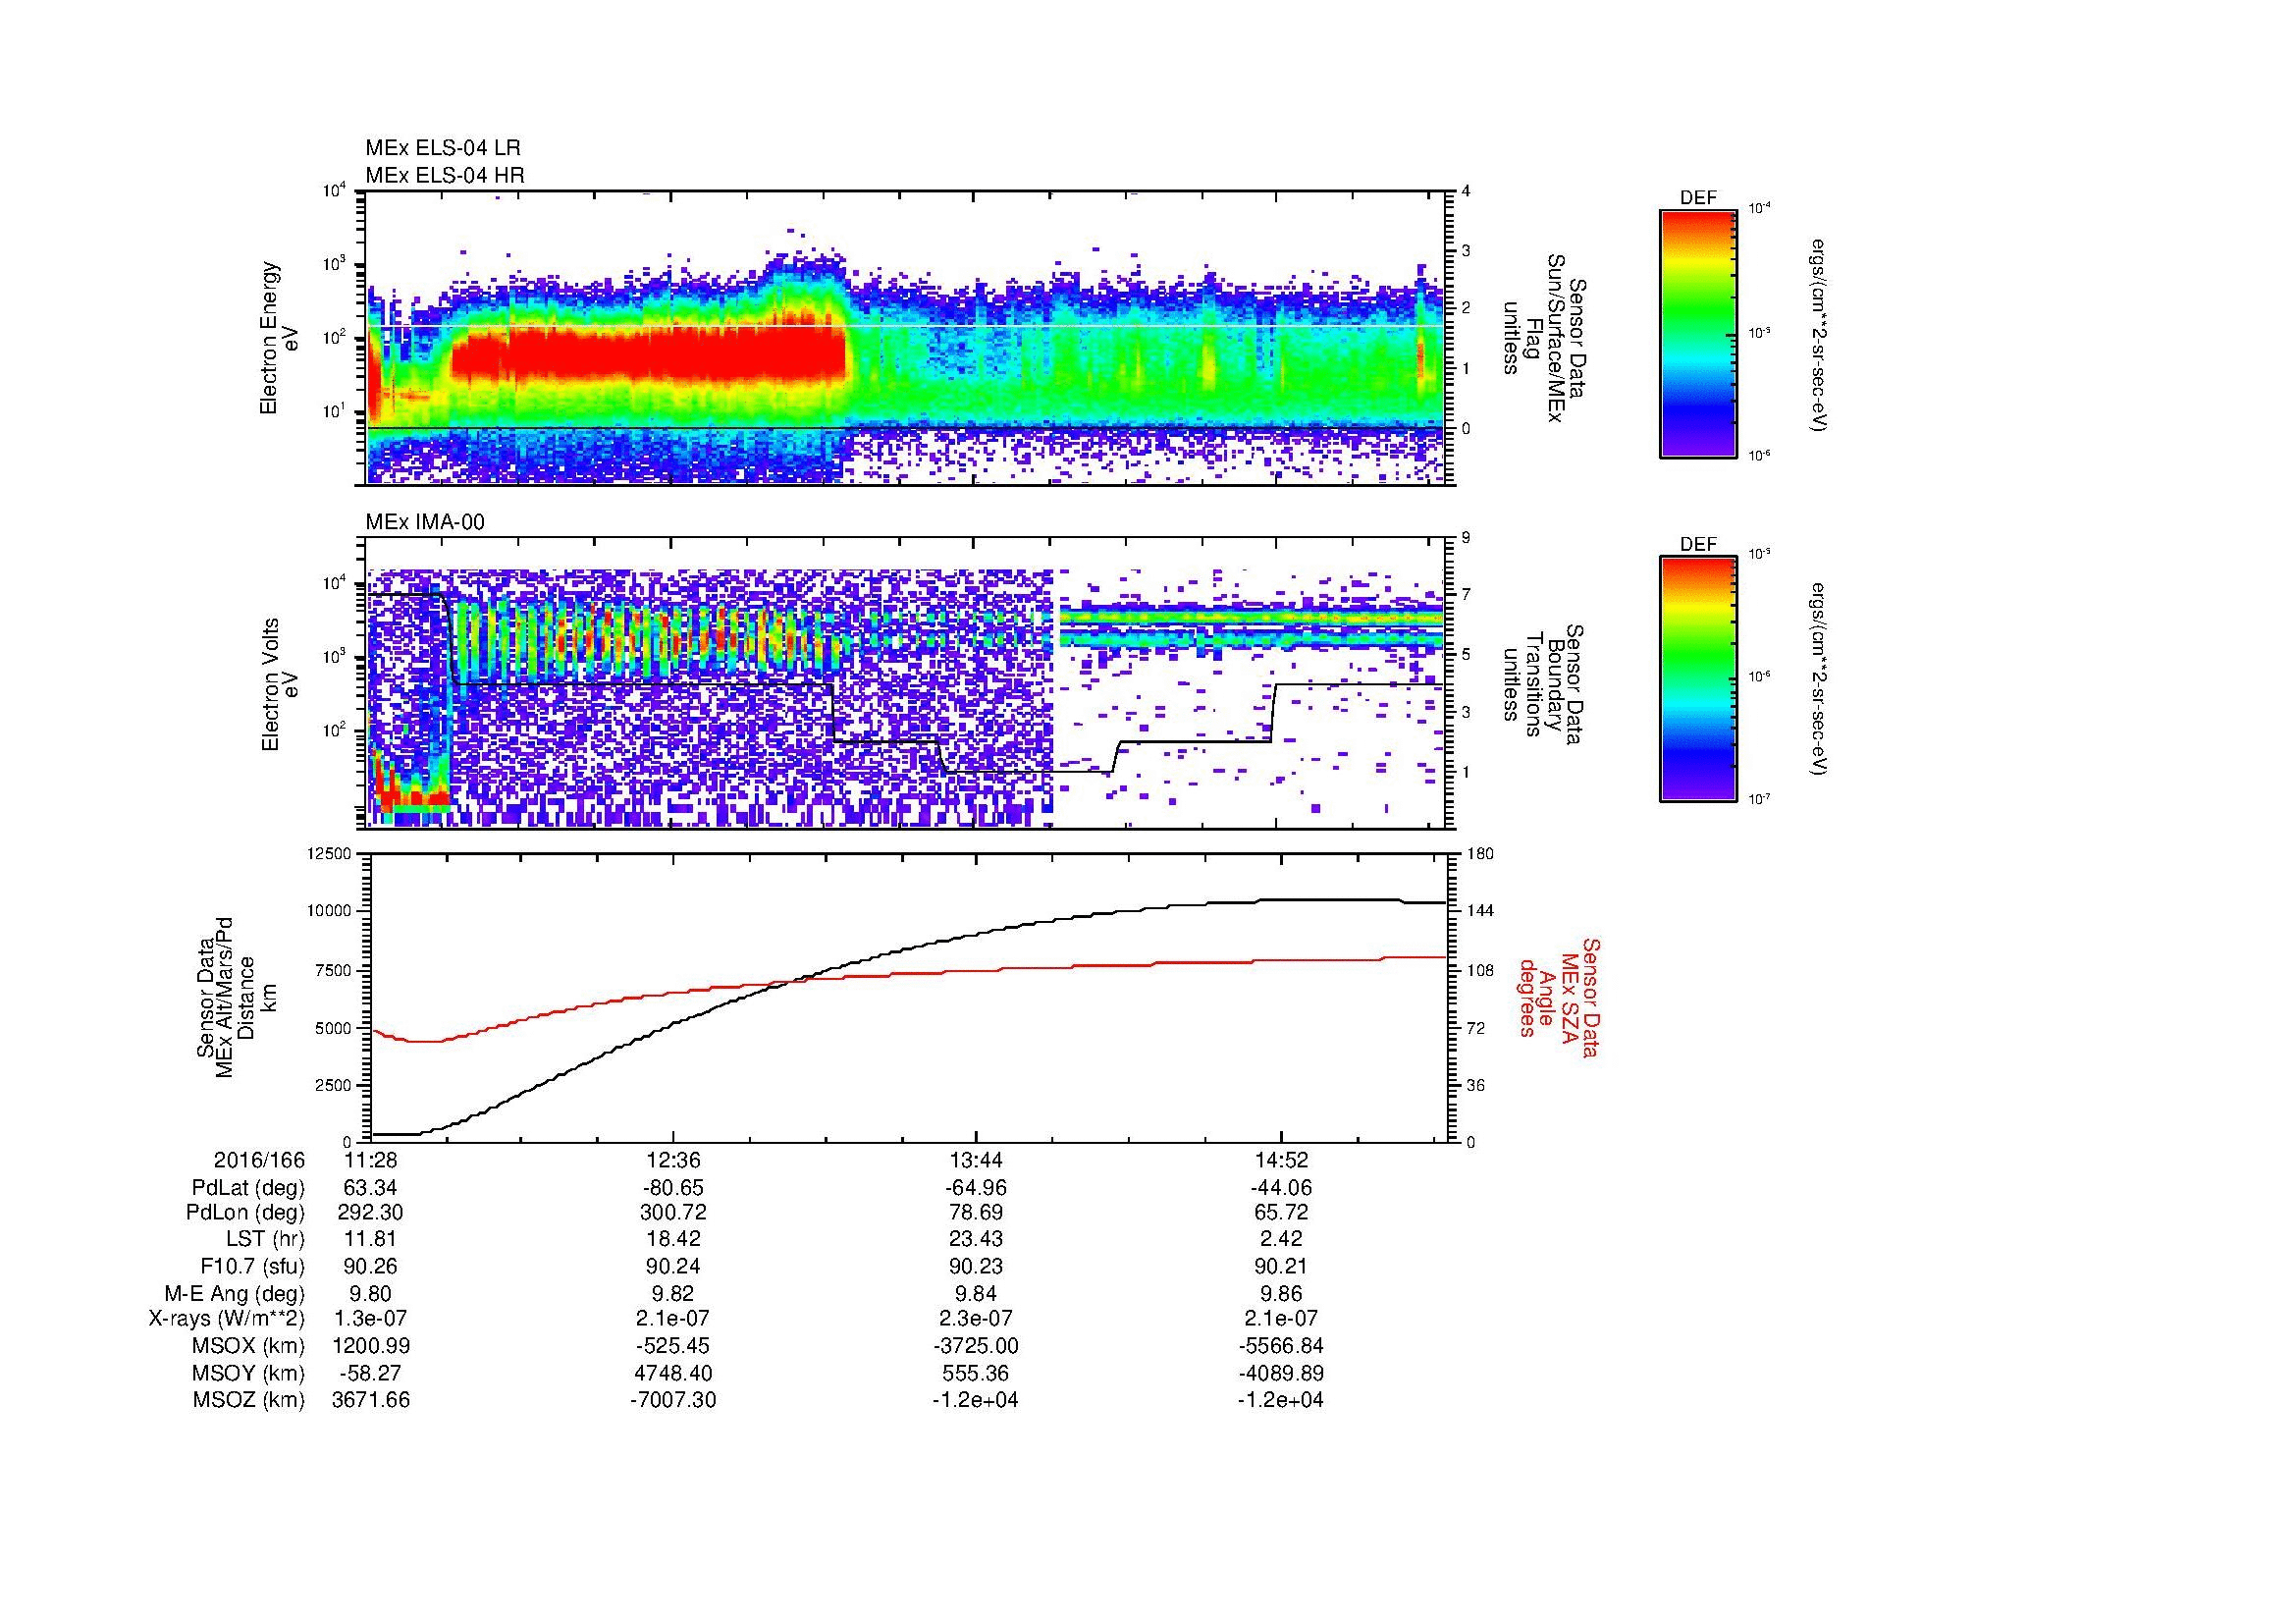Viewport: 2296px width, 1623px height.
Task: Click the MSOZ value '-7007.30'
Action: (674, 1400)
